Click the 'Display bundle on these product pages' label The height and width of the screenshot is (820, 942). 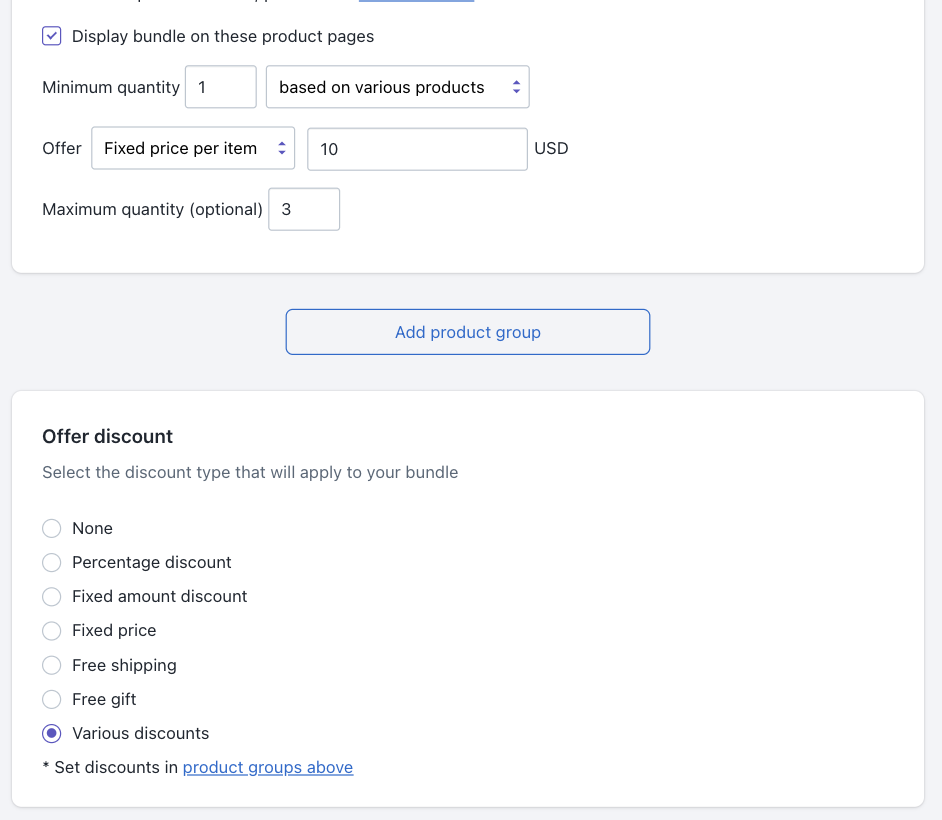pos(223,37)
